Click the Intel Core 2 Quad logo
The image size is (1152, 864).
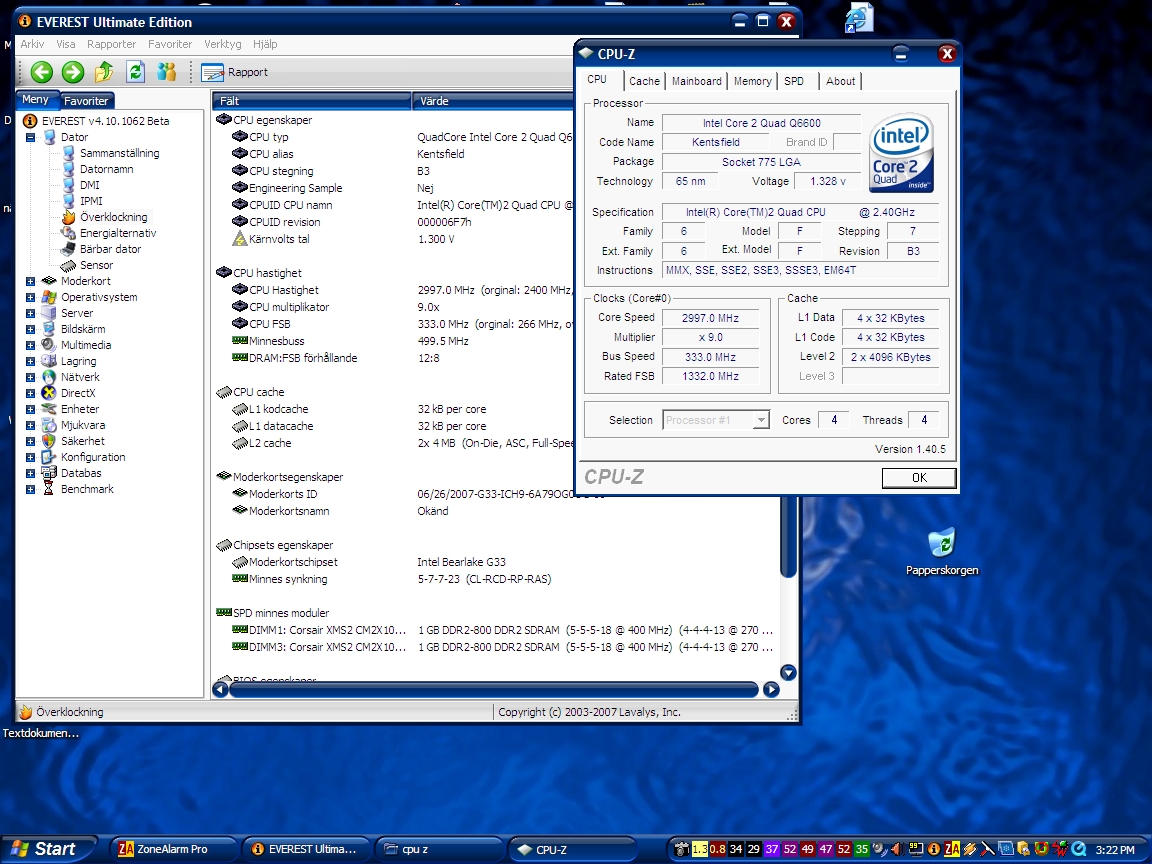coord(901,153)
